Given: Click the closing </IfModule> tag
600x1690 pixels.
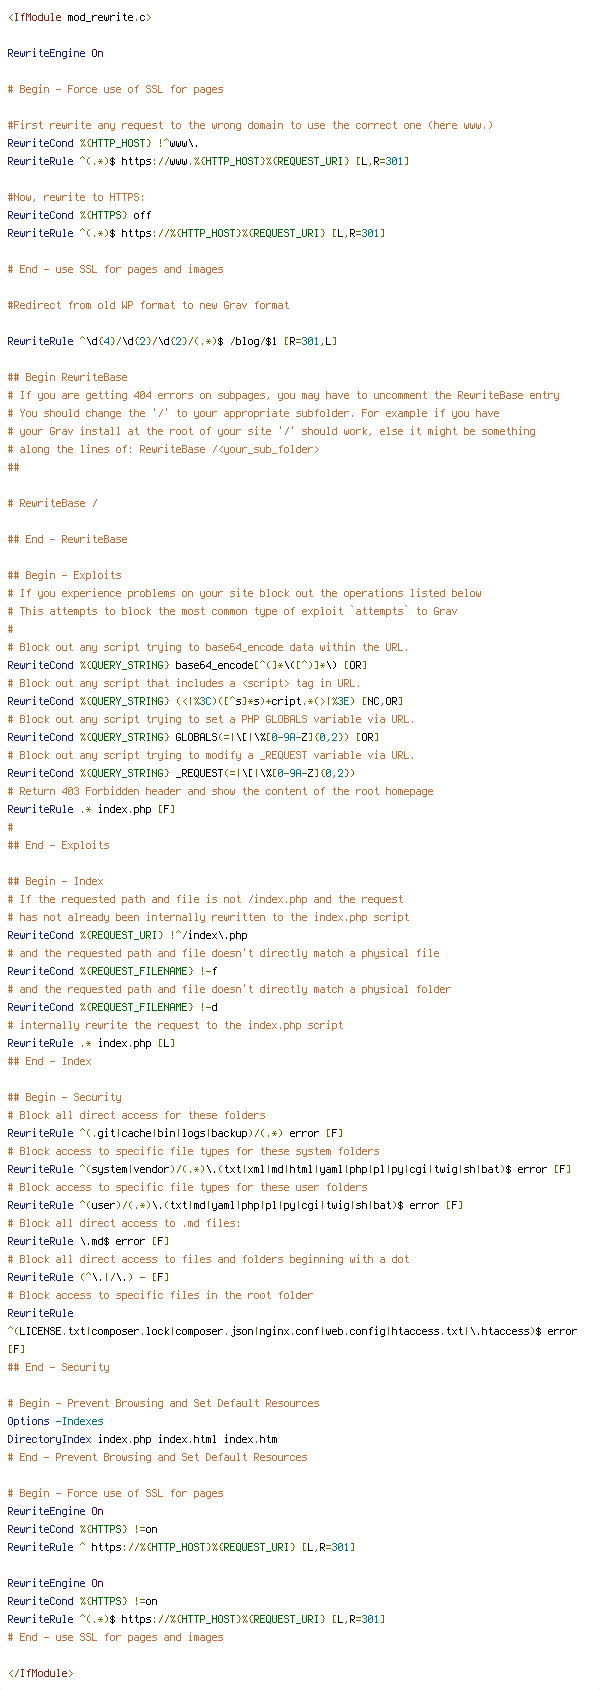Looking at the screenshot, I should (x=40, y=1673).
